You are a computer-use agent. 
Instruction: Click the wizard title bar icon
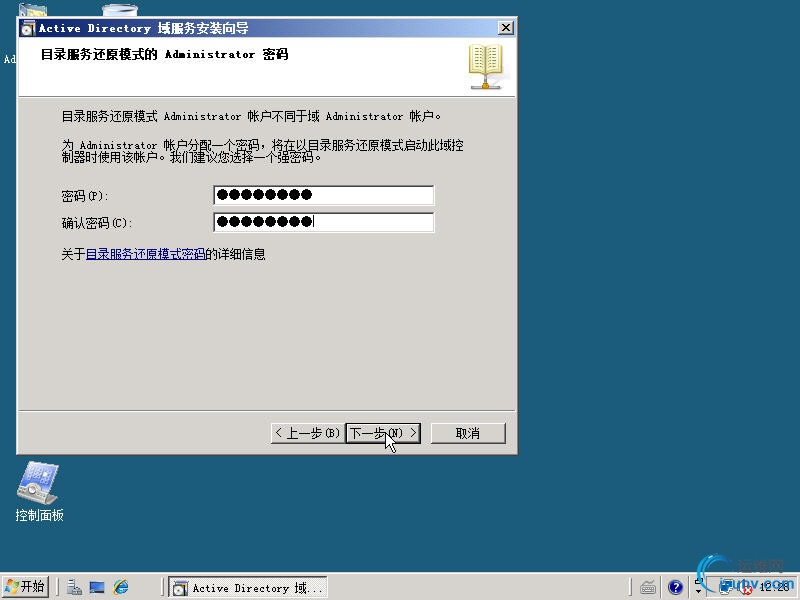pyautogui.click(x=28, y=28)
